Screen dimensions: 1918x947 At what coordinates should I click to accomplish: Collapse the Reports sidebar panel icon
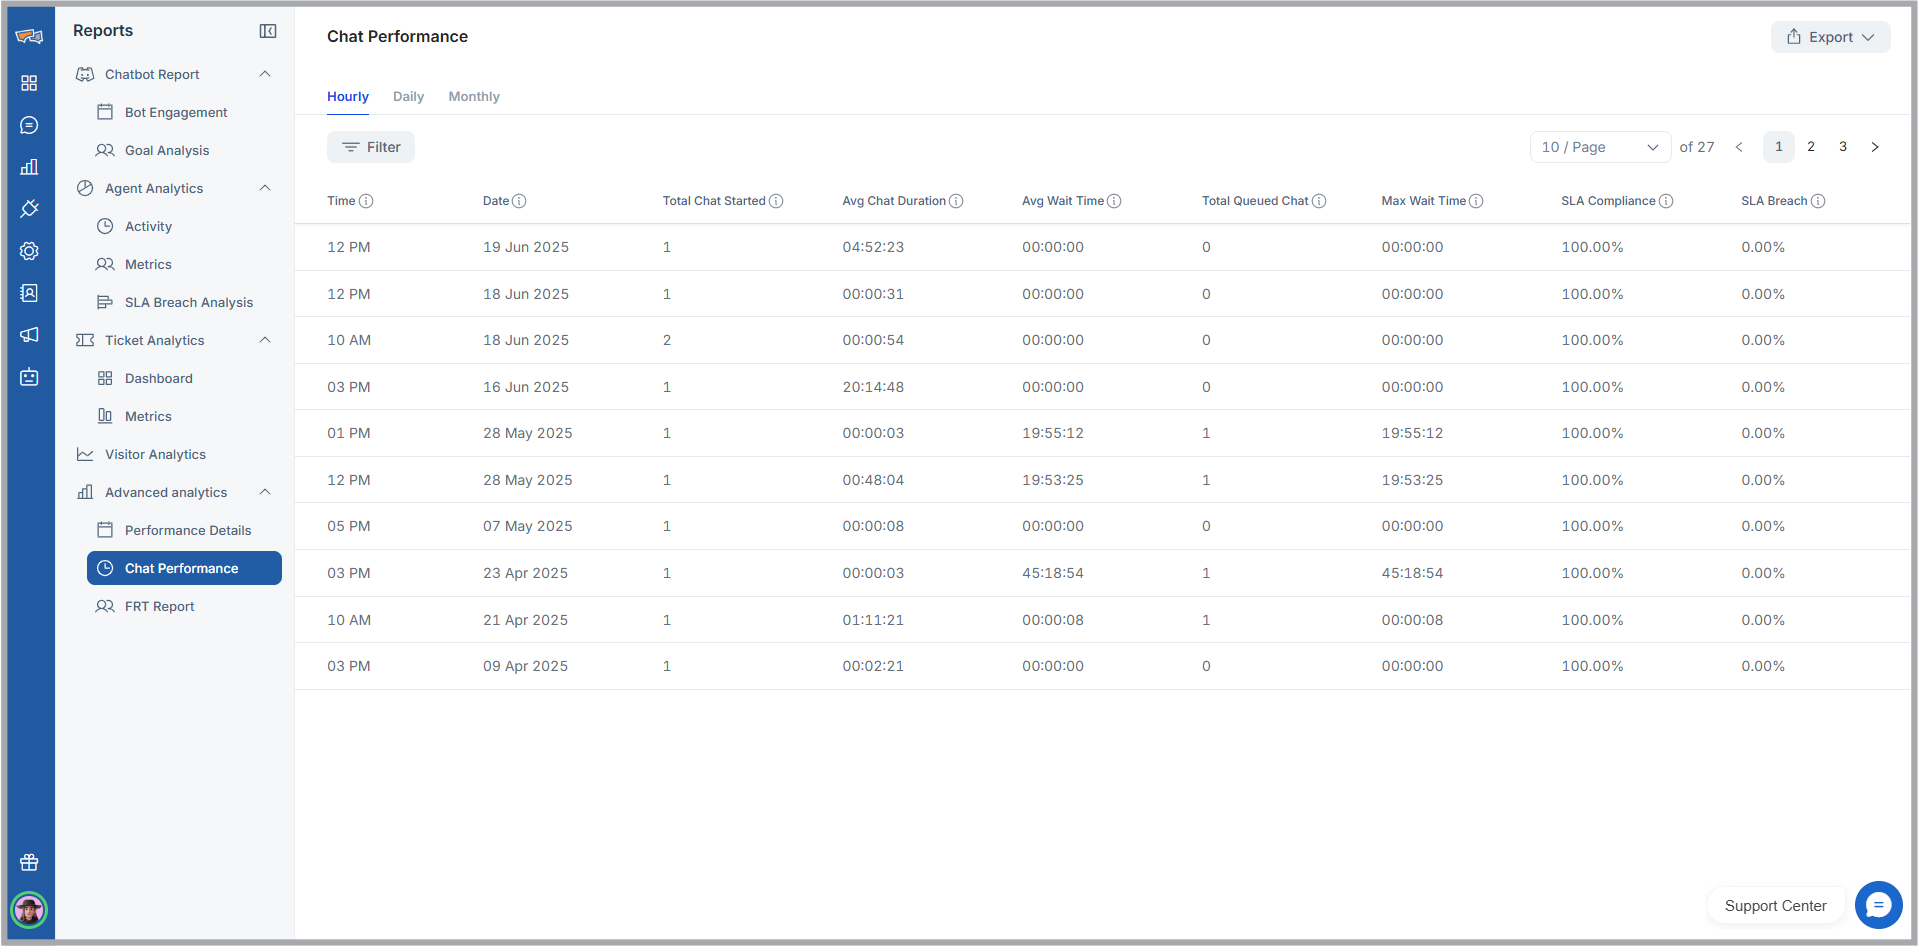click(268, 31)
